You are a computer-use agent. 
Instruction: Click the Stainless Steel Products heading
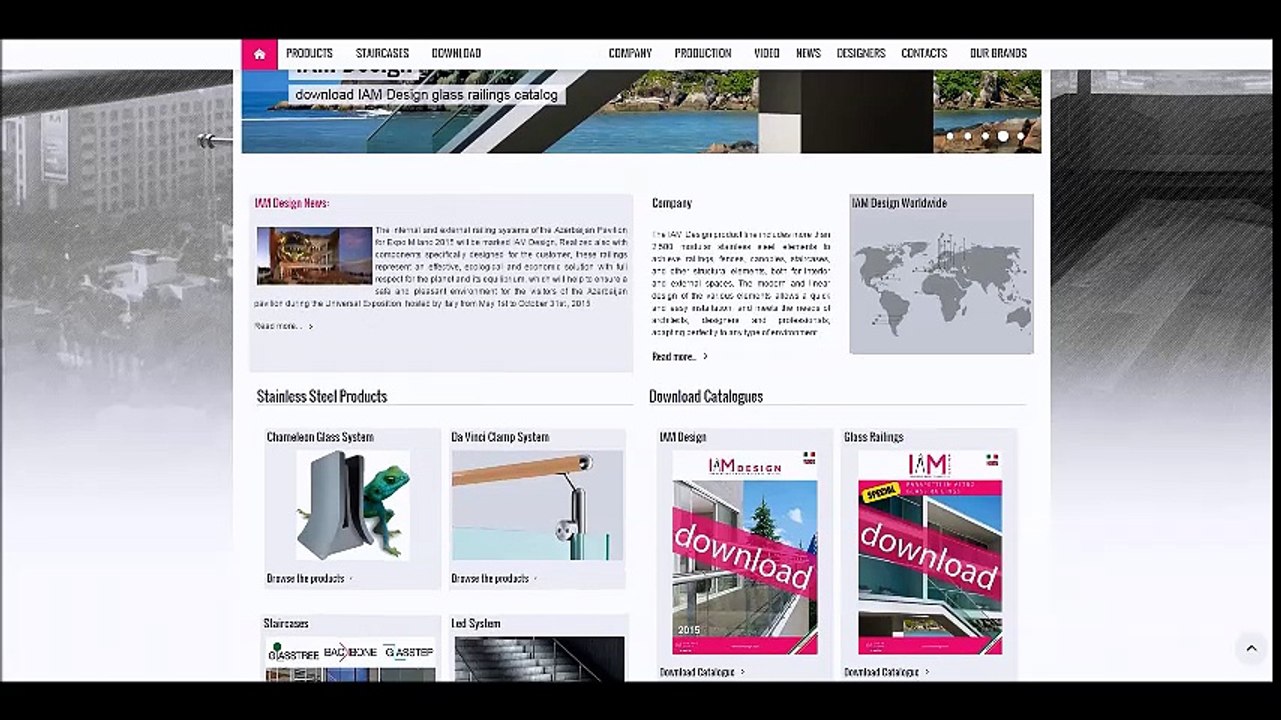point(322,397)
